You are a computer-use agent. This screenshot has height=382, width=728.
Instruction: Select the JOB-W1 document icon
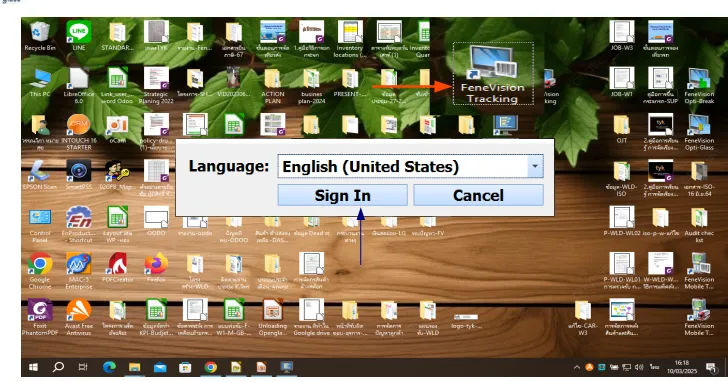click(x=621, y=83)
